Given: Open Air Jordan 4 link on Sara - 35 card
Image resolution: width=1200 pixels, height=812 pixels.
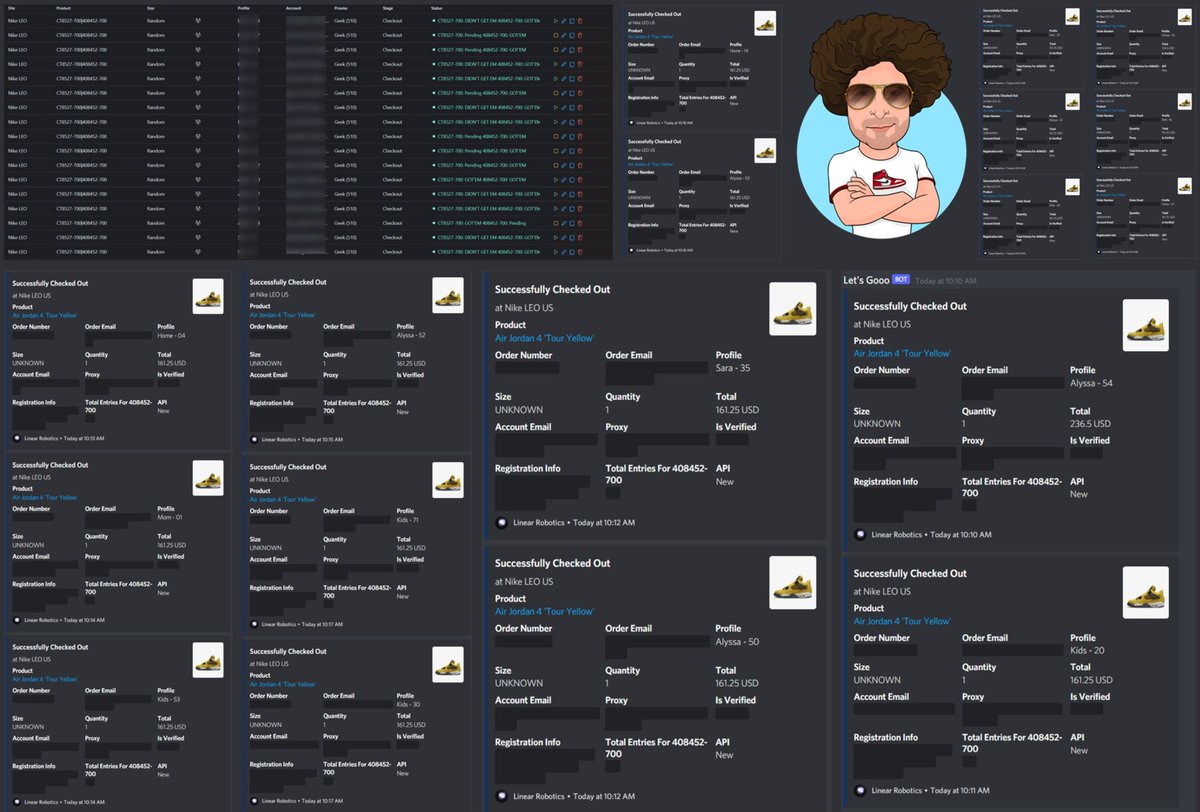Looking at the screenshot, I should click(x=545, y=339).
